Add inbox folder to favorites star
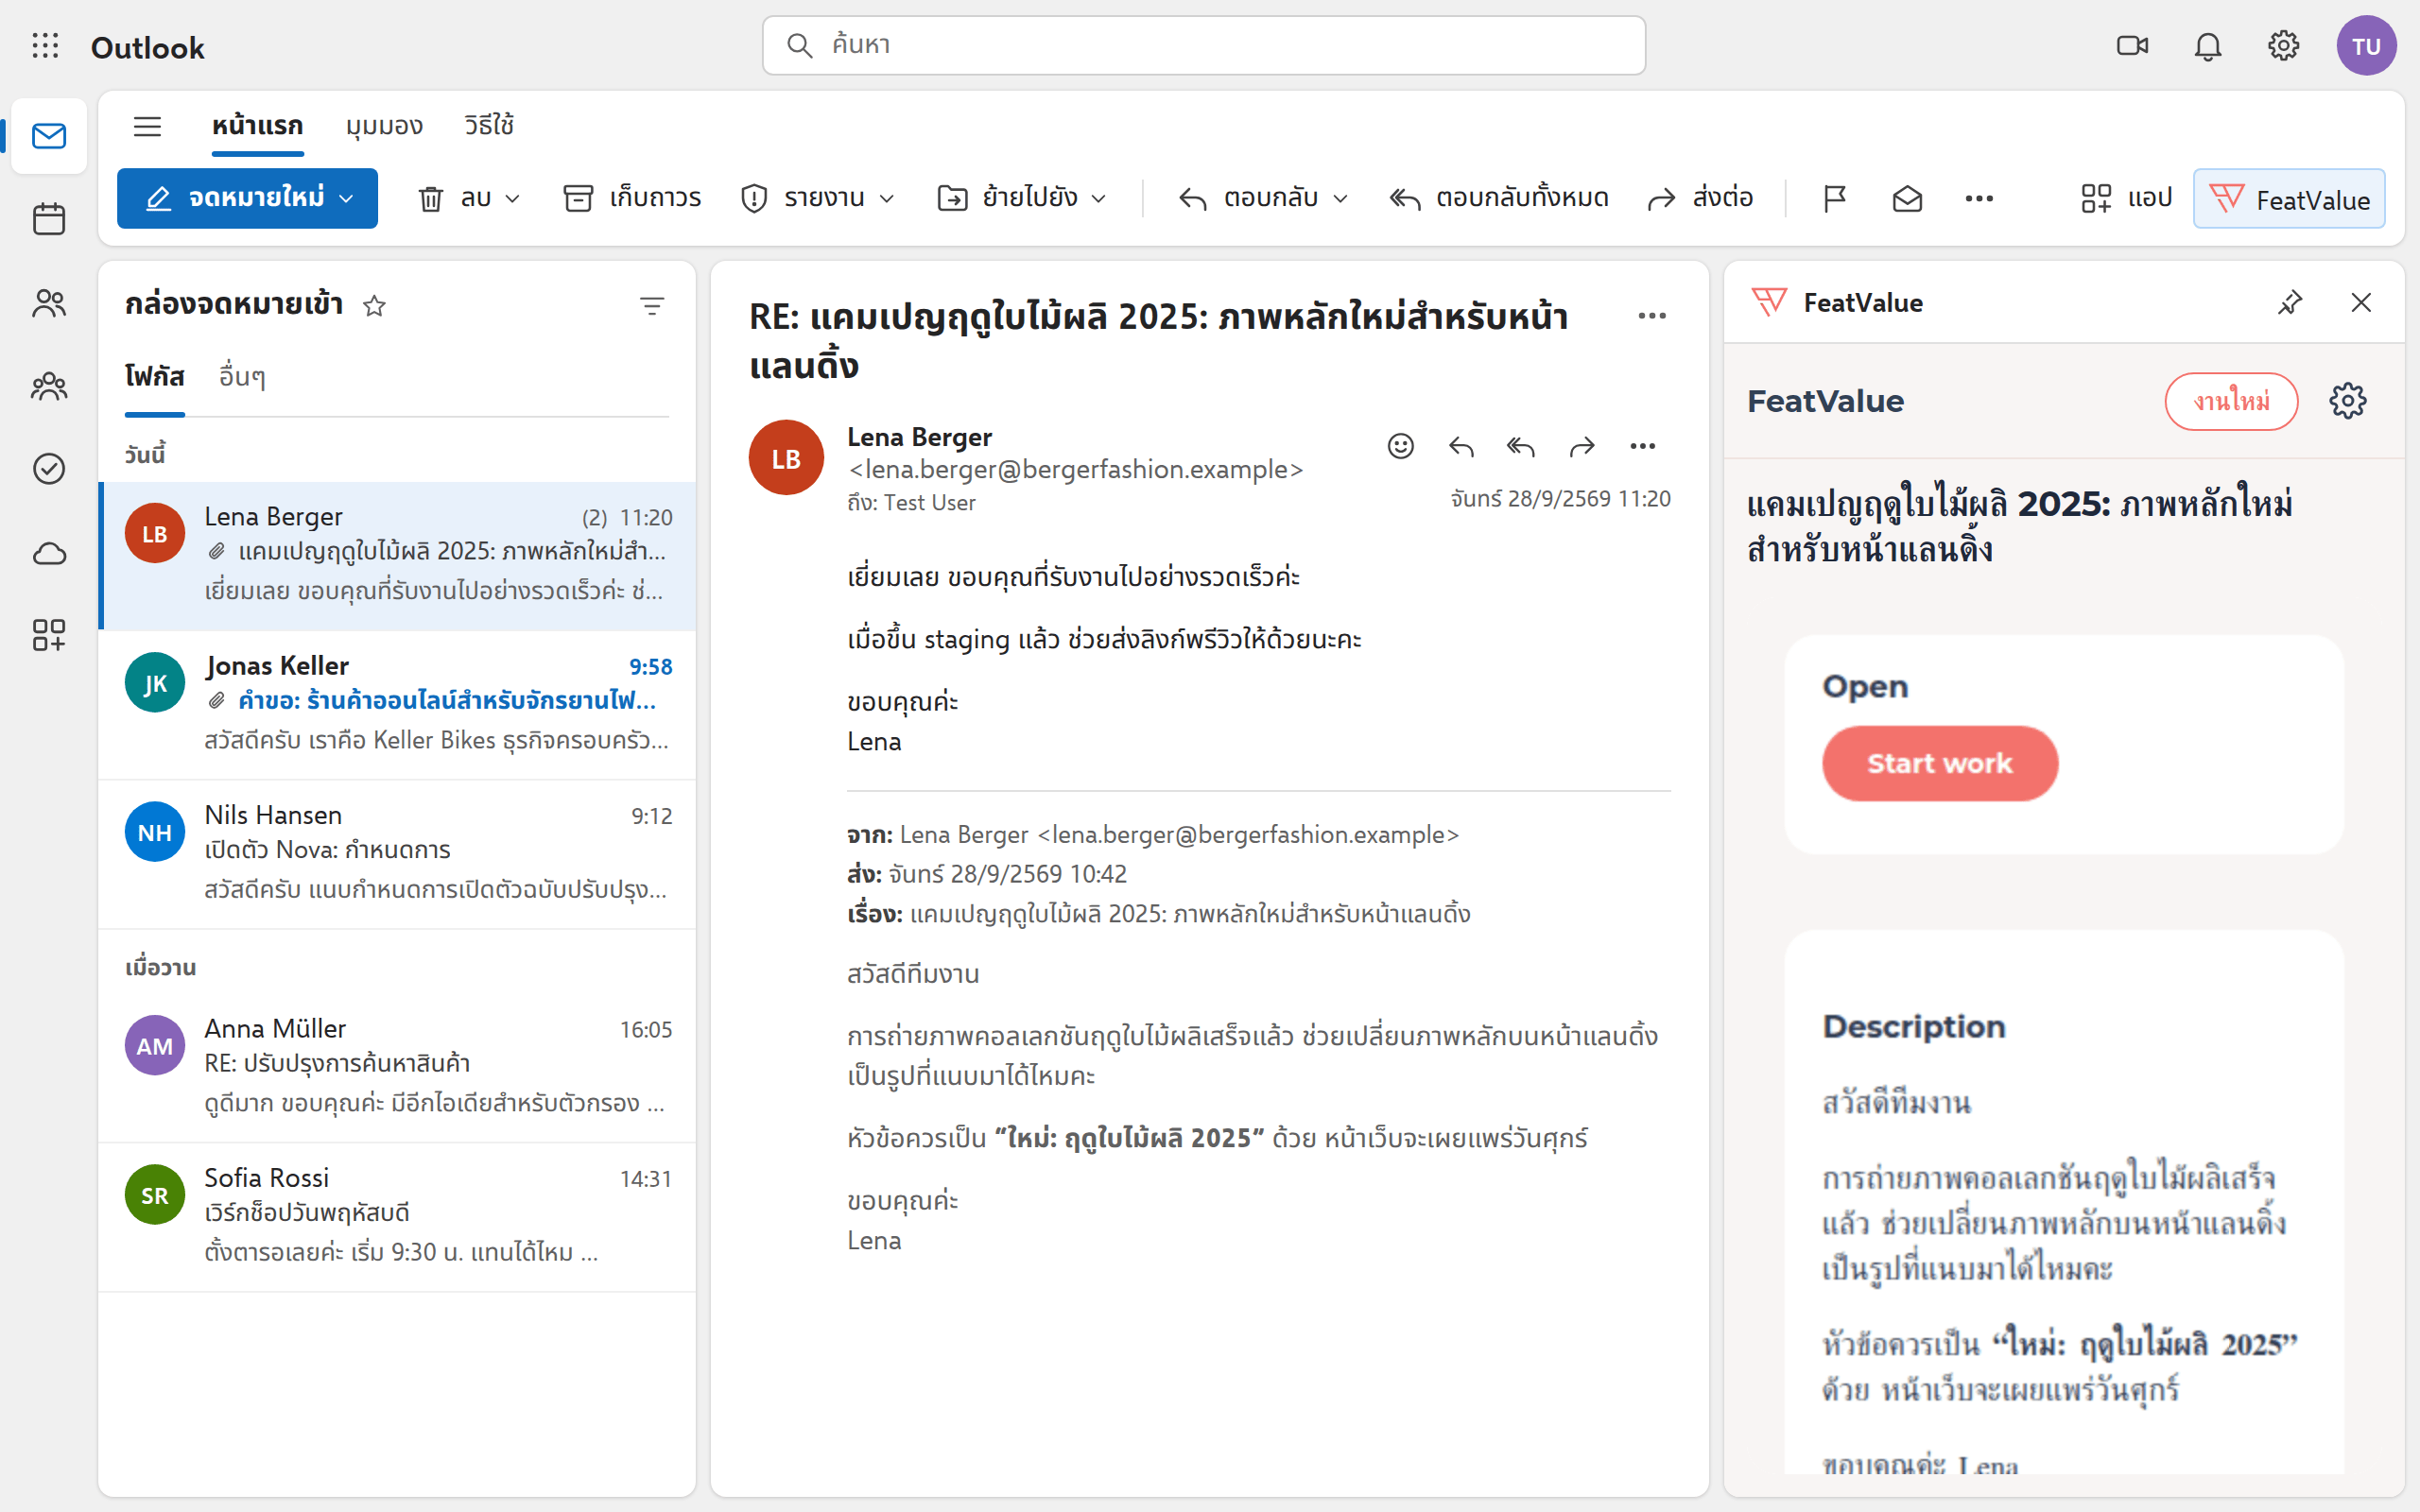The width and height of the screenshot is (2420, 1512). 374,306
